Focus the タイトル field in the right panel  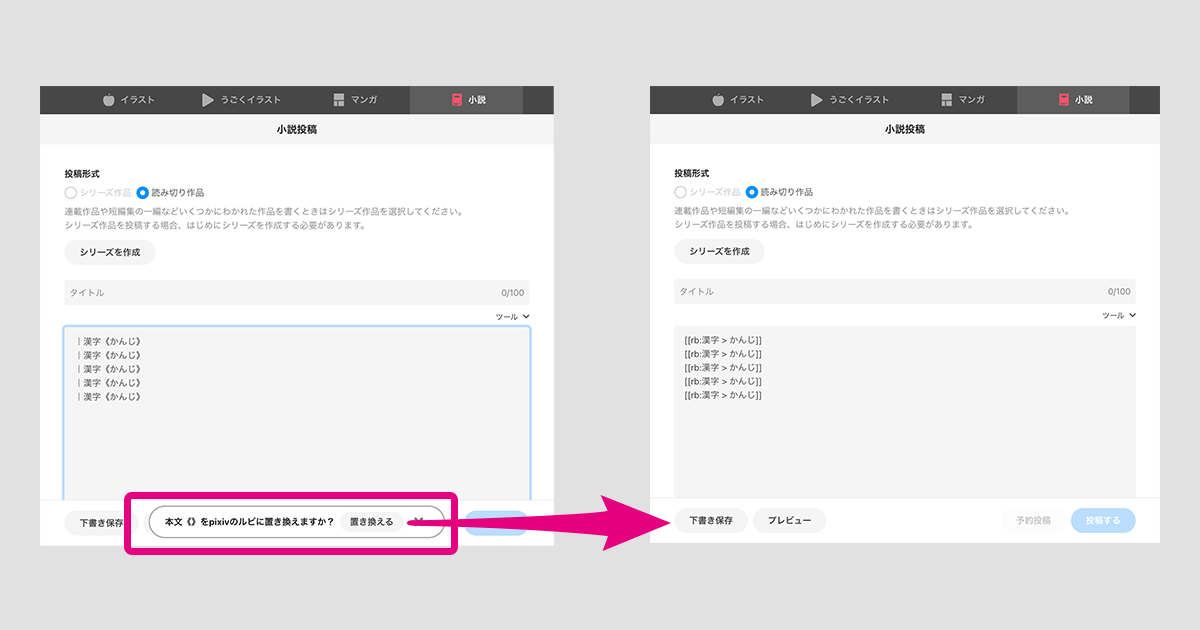[905, 292]
